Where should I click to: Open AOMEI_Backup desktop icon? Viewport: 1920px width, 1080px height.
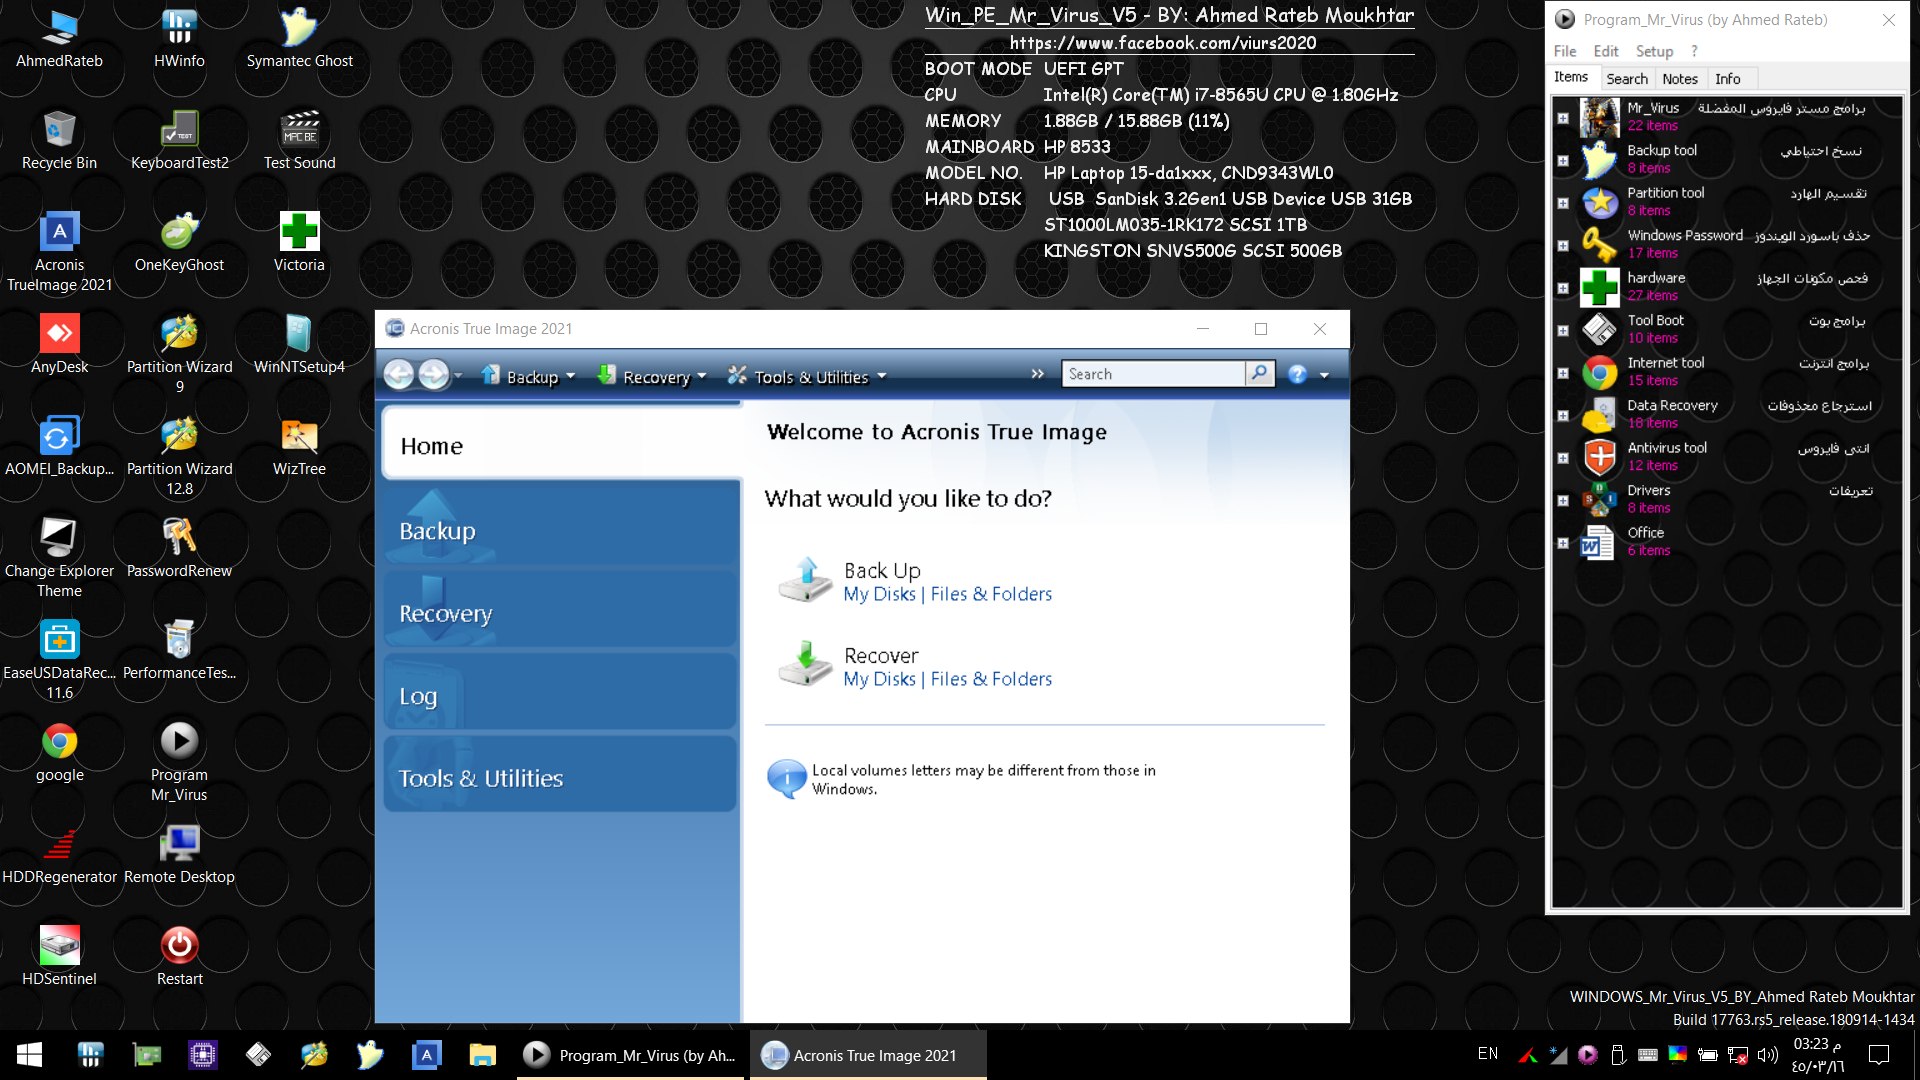59,447
